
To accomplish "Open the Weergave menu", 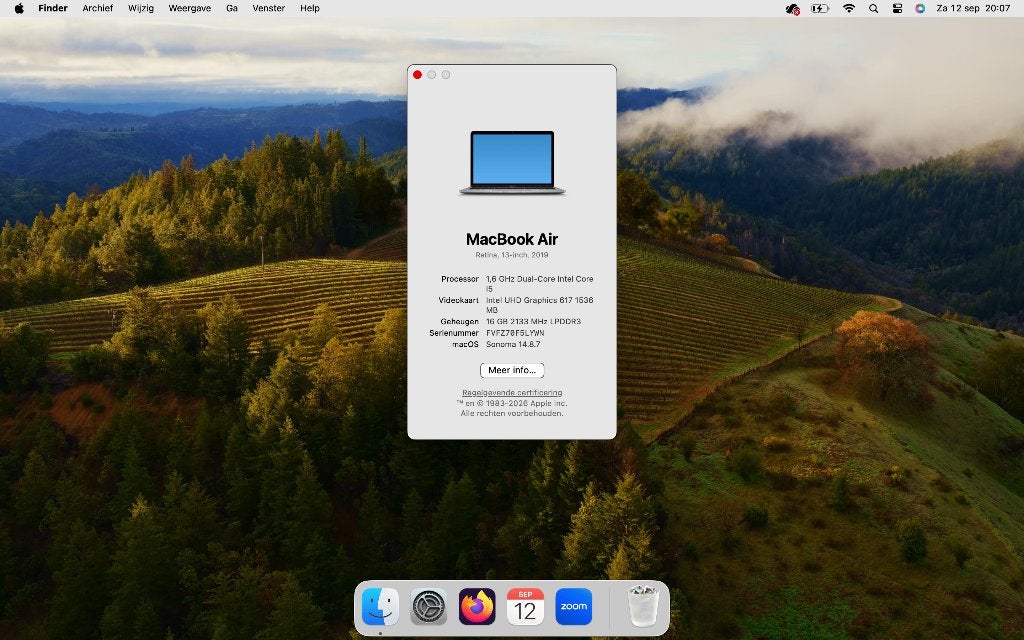I will coord(189,8).
